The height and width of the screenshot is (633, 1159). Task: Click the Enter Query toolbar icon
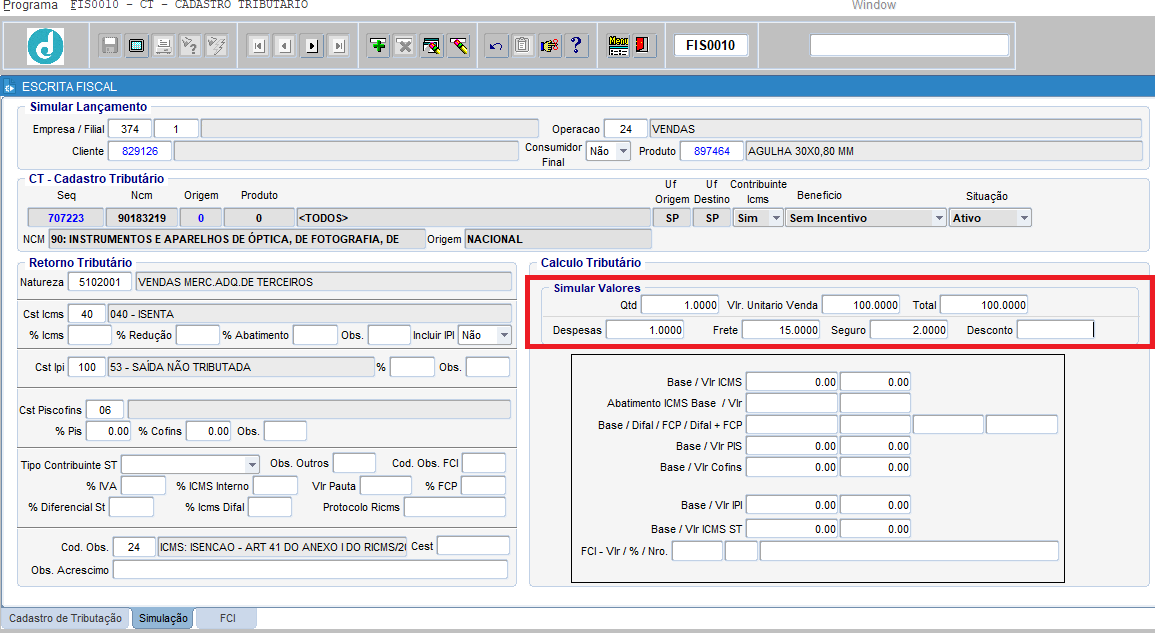pos(190,46)
